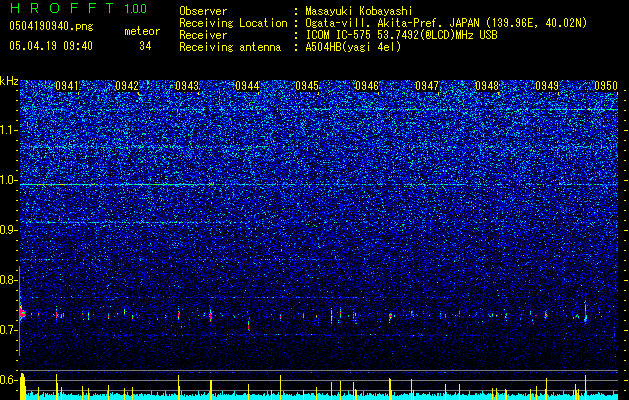629x400 pixels.
Task: Select the ICOM IC-575 receiver text
Action: [401, 35]
